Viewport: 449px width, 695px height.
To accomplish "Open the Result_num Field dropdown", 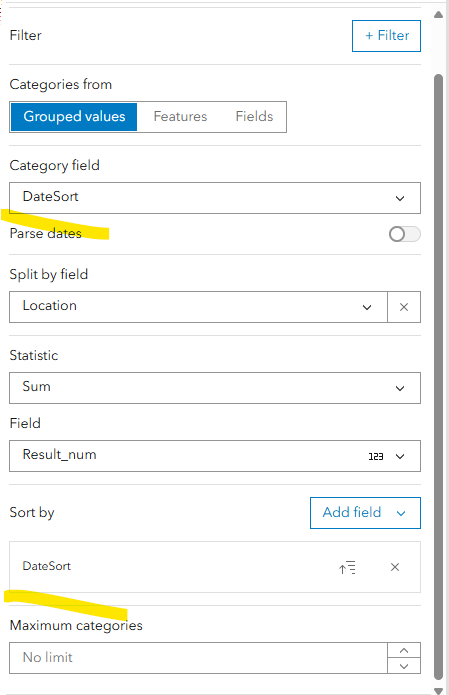I will click(x=215, y=456).
